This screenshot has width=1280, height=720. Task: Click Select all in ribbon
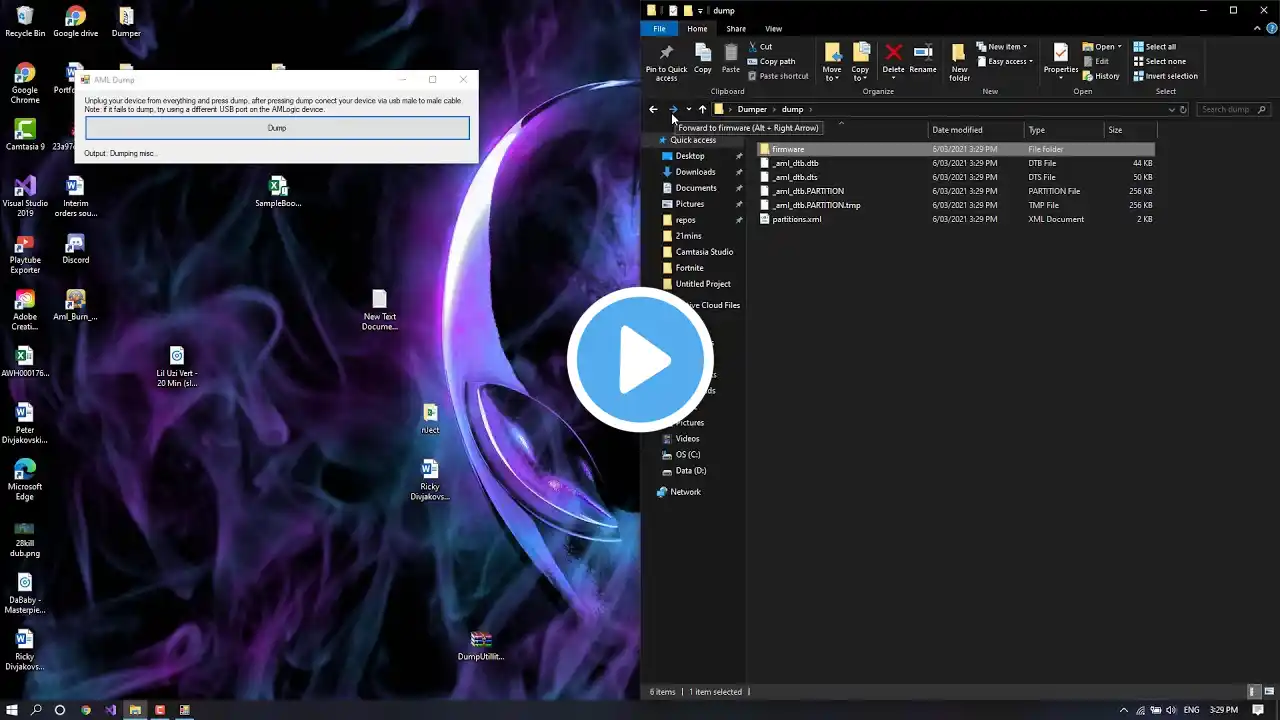pyautogui.click(x=1154, y=47)
